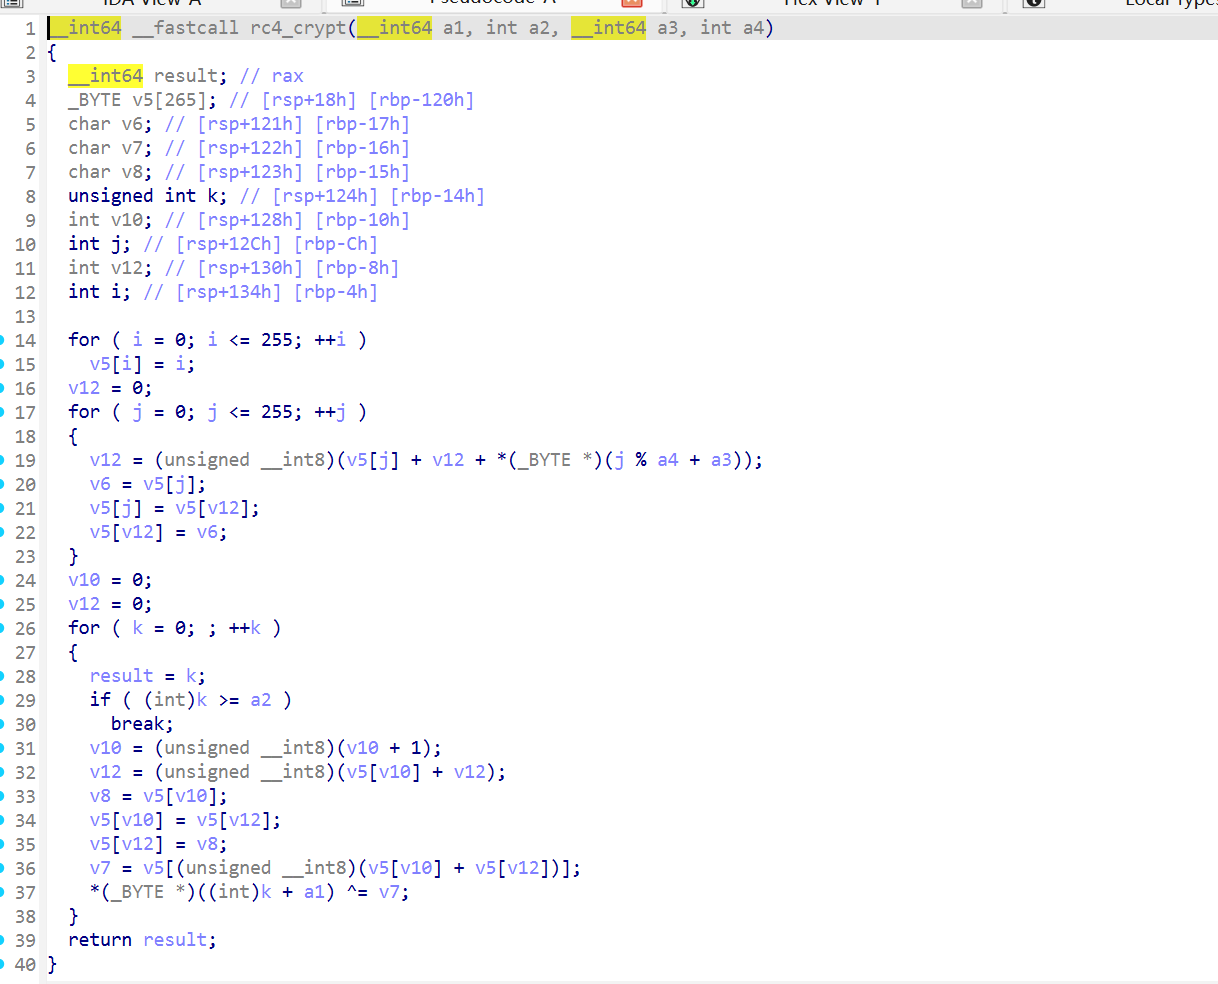1218x984 pixels.
Task: Click line number 31 in the gutter
Action: click(x=25, y=748)
